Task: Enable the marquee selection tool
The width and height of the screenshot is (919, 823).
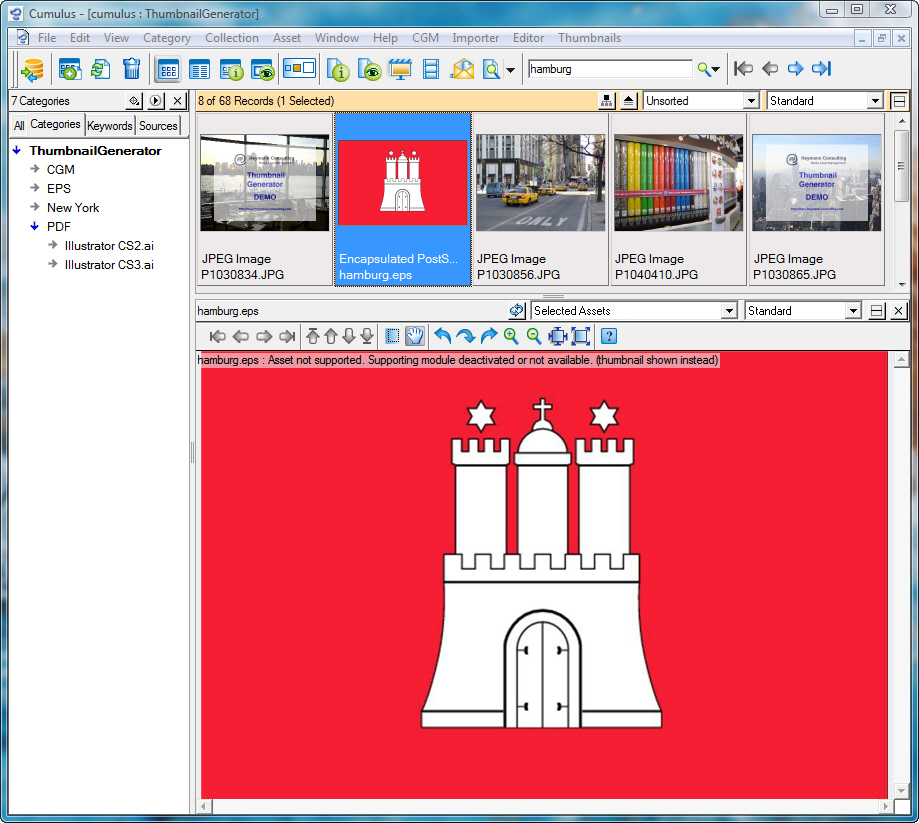Action: pos(393,336)
